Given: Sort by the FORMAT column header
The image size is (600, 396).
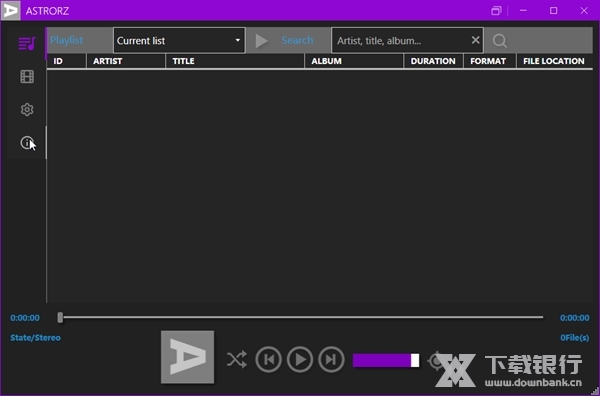Looking at the screenshot, I should tap(490, 61).
